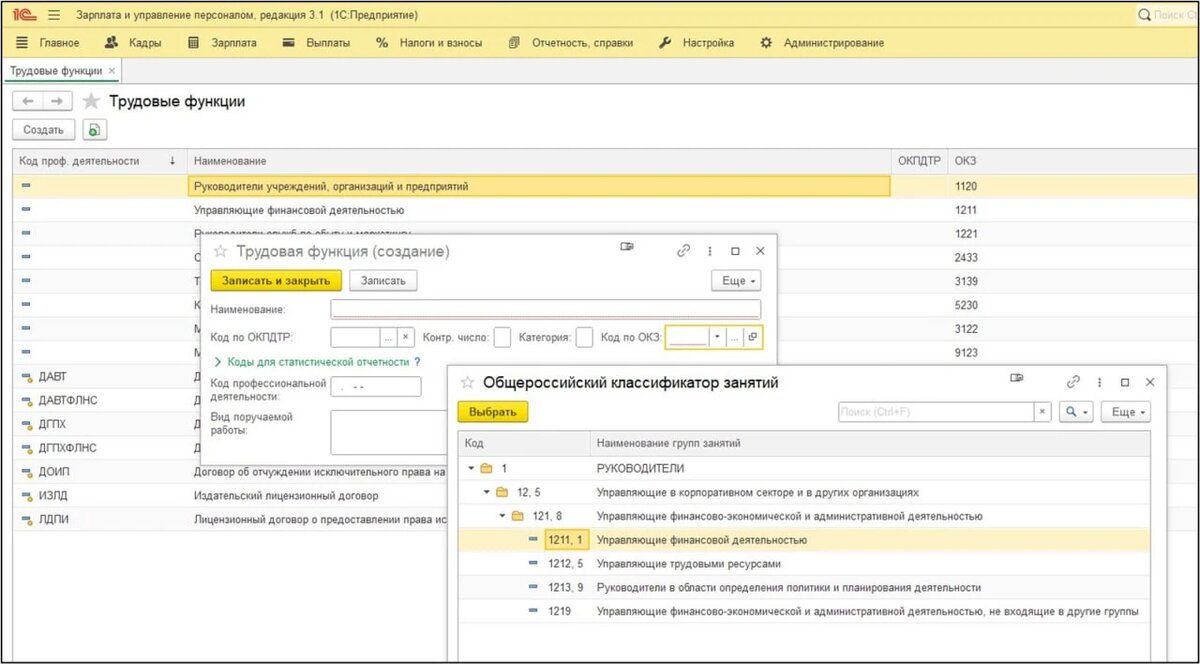1200x664 pixels.
Task: Open the Настройка section
Action: click(697, 43)
